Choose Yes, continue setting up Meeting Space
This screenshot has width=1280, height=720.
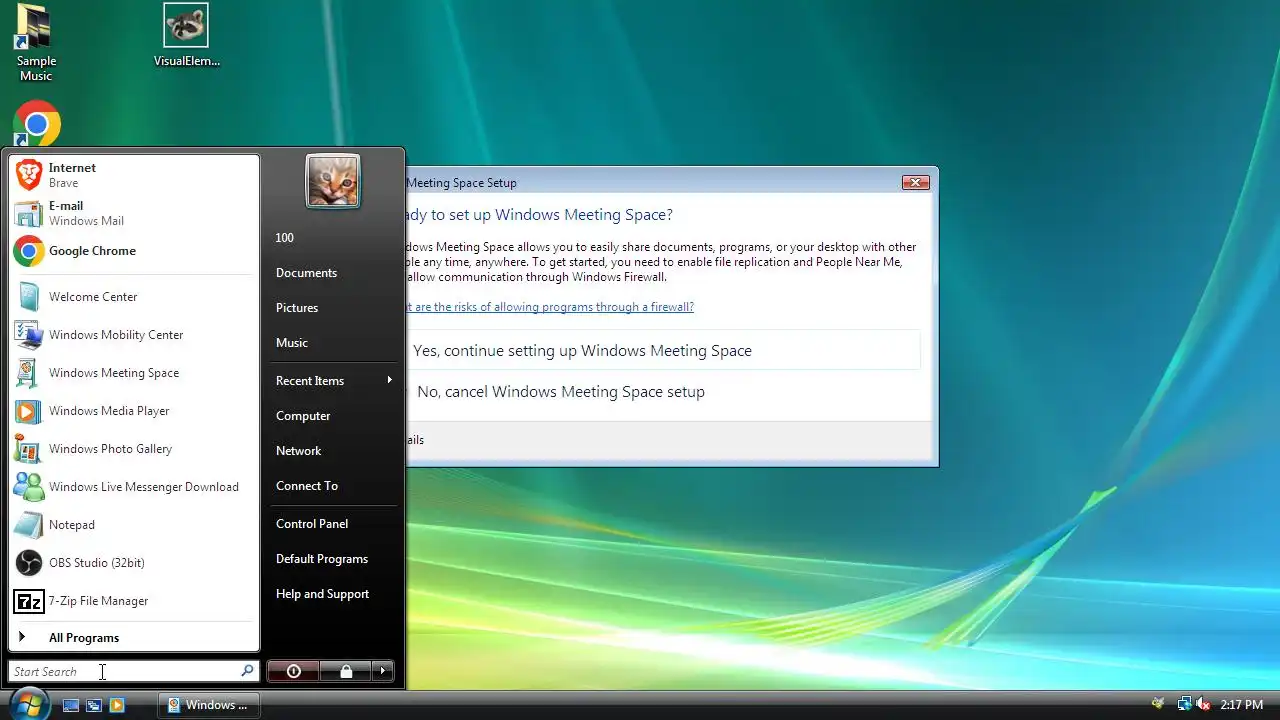(x=662, y=351)
